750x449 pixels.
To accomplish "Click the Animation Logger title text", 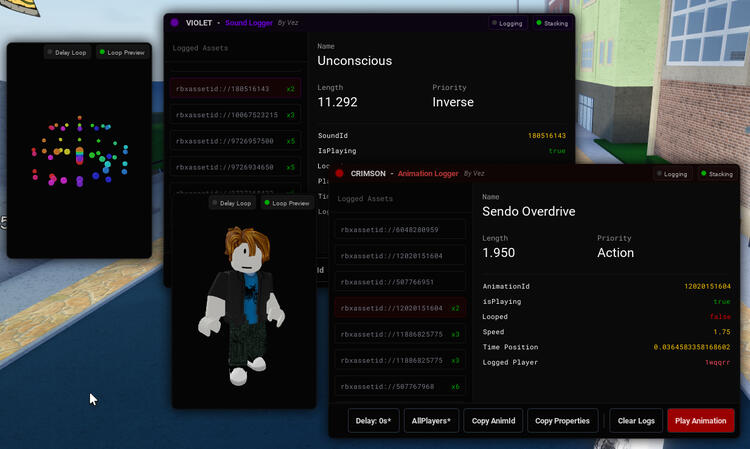I will point(428,173).
